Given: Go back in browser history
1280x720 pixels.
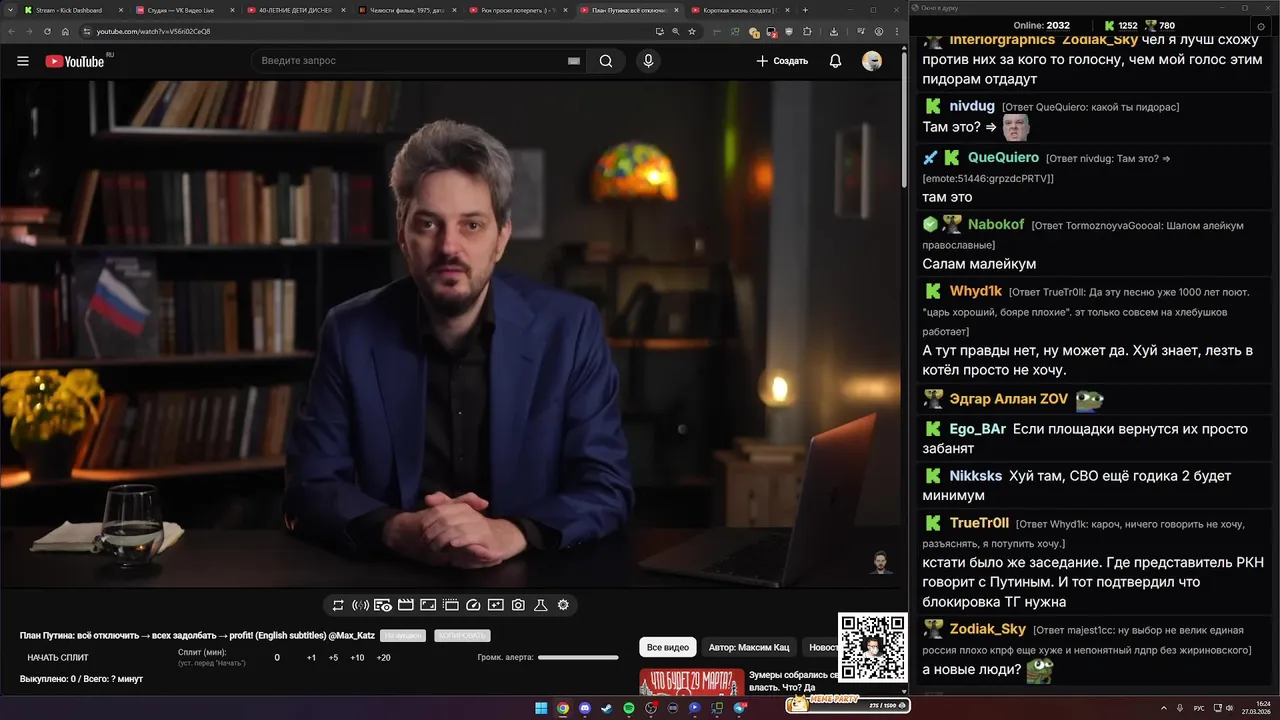Looking at the screenshot, I should (x=11, y=31).
